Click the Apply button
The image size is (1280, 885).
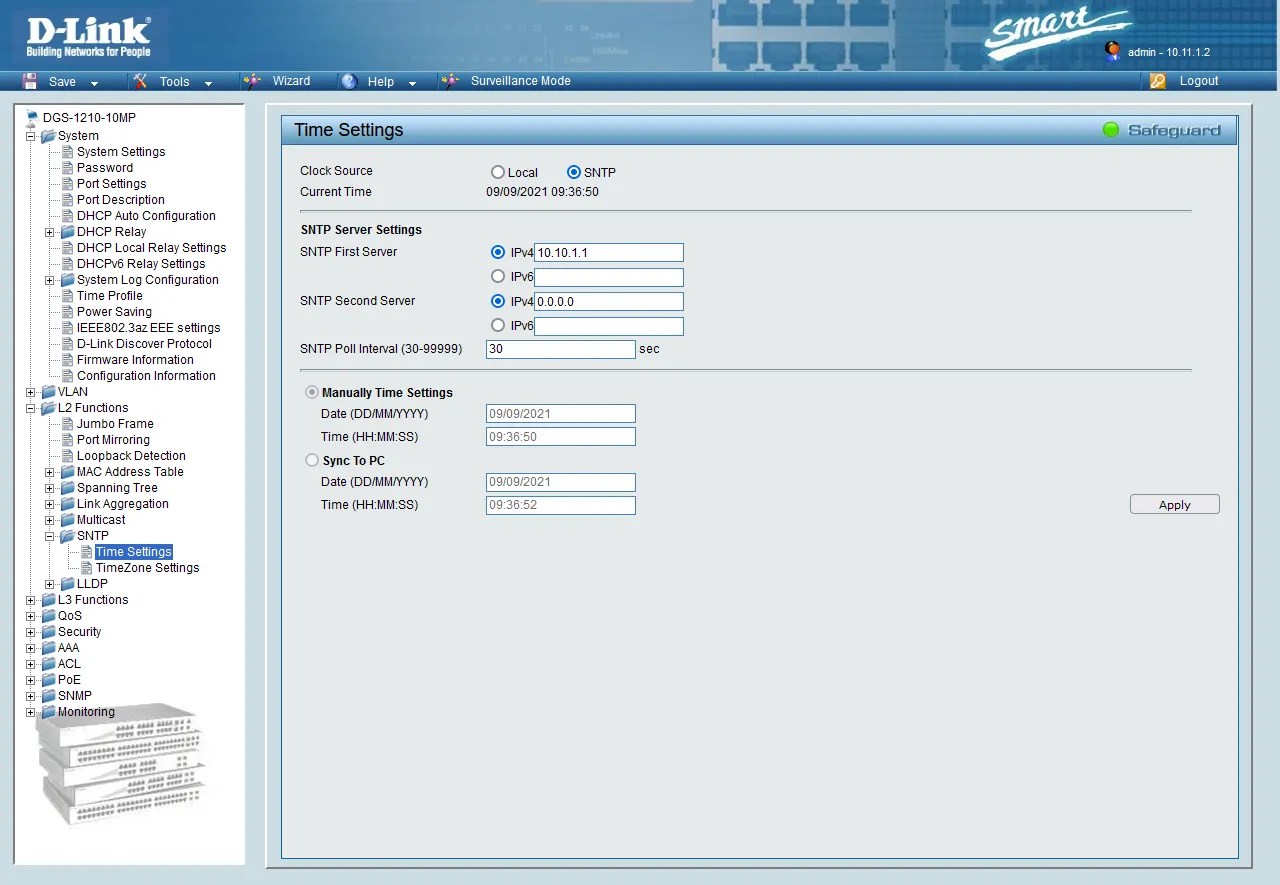pos(1174,505)
